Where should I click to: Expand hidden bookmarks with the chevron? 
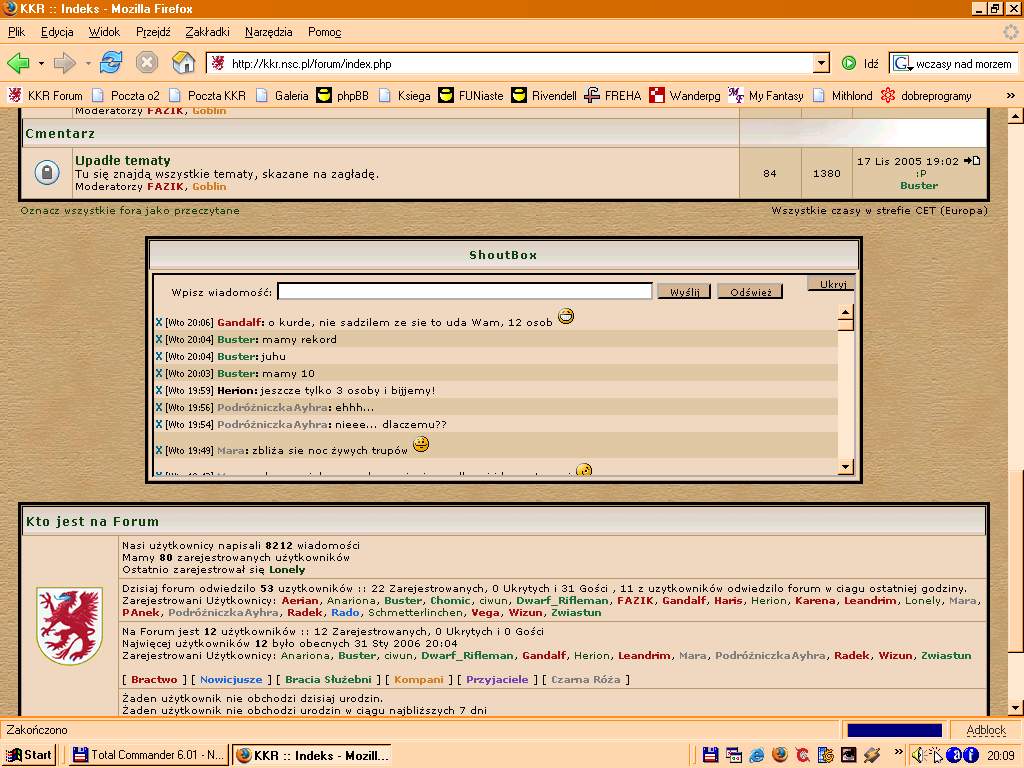(x=1010, y=96)
